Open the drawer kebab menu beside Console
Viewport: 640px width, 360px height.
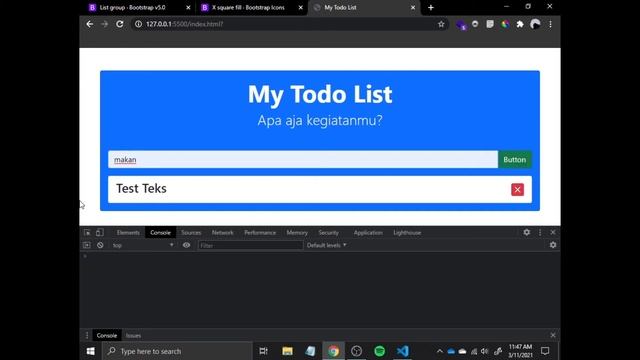(x=87, y=336)
